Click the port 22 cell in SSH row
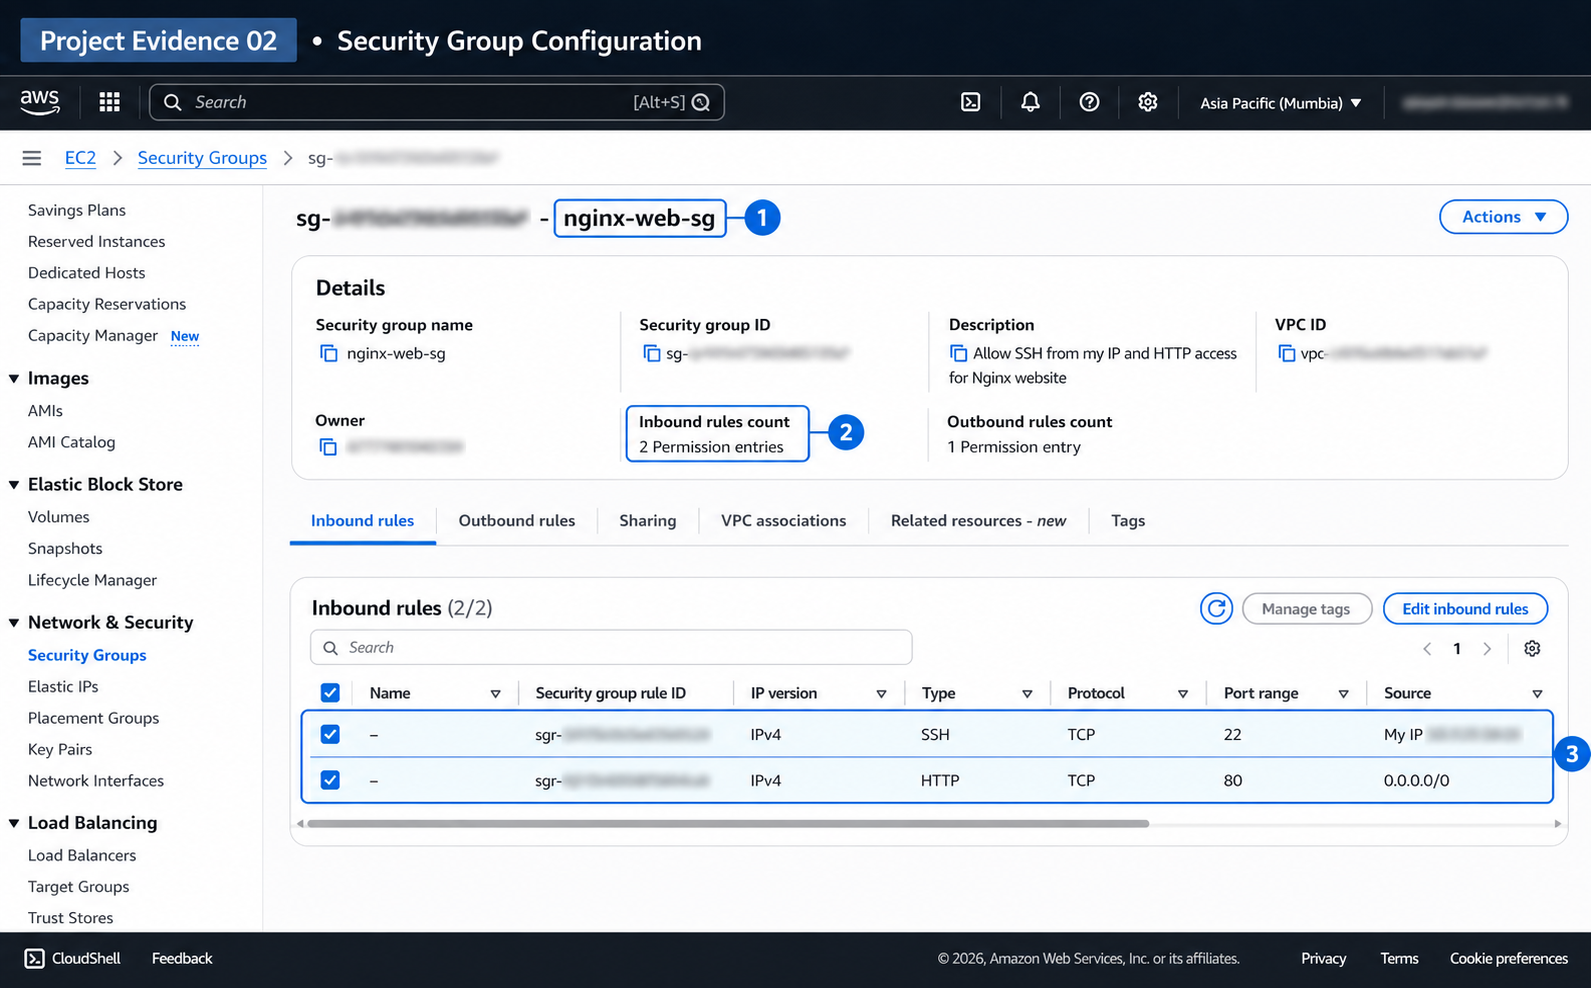 pyautogui.click(x=1233, y=735)
